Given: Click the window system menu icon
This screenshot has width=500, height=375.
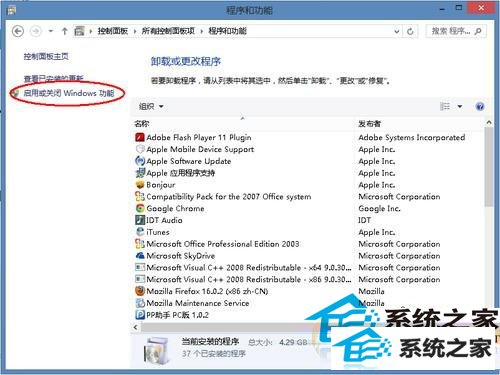Looking at the screenshot, I should pos(12,10).
